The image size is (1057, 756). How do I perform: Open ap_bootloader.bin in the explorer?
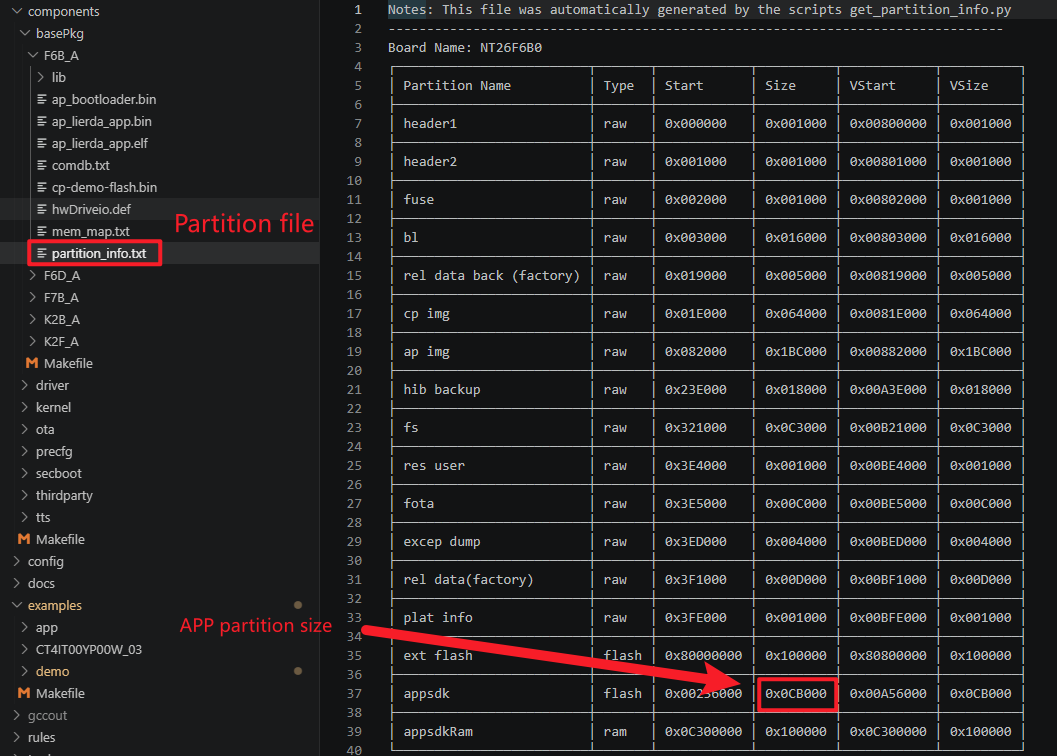click(104, 99)
